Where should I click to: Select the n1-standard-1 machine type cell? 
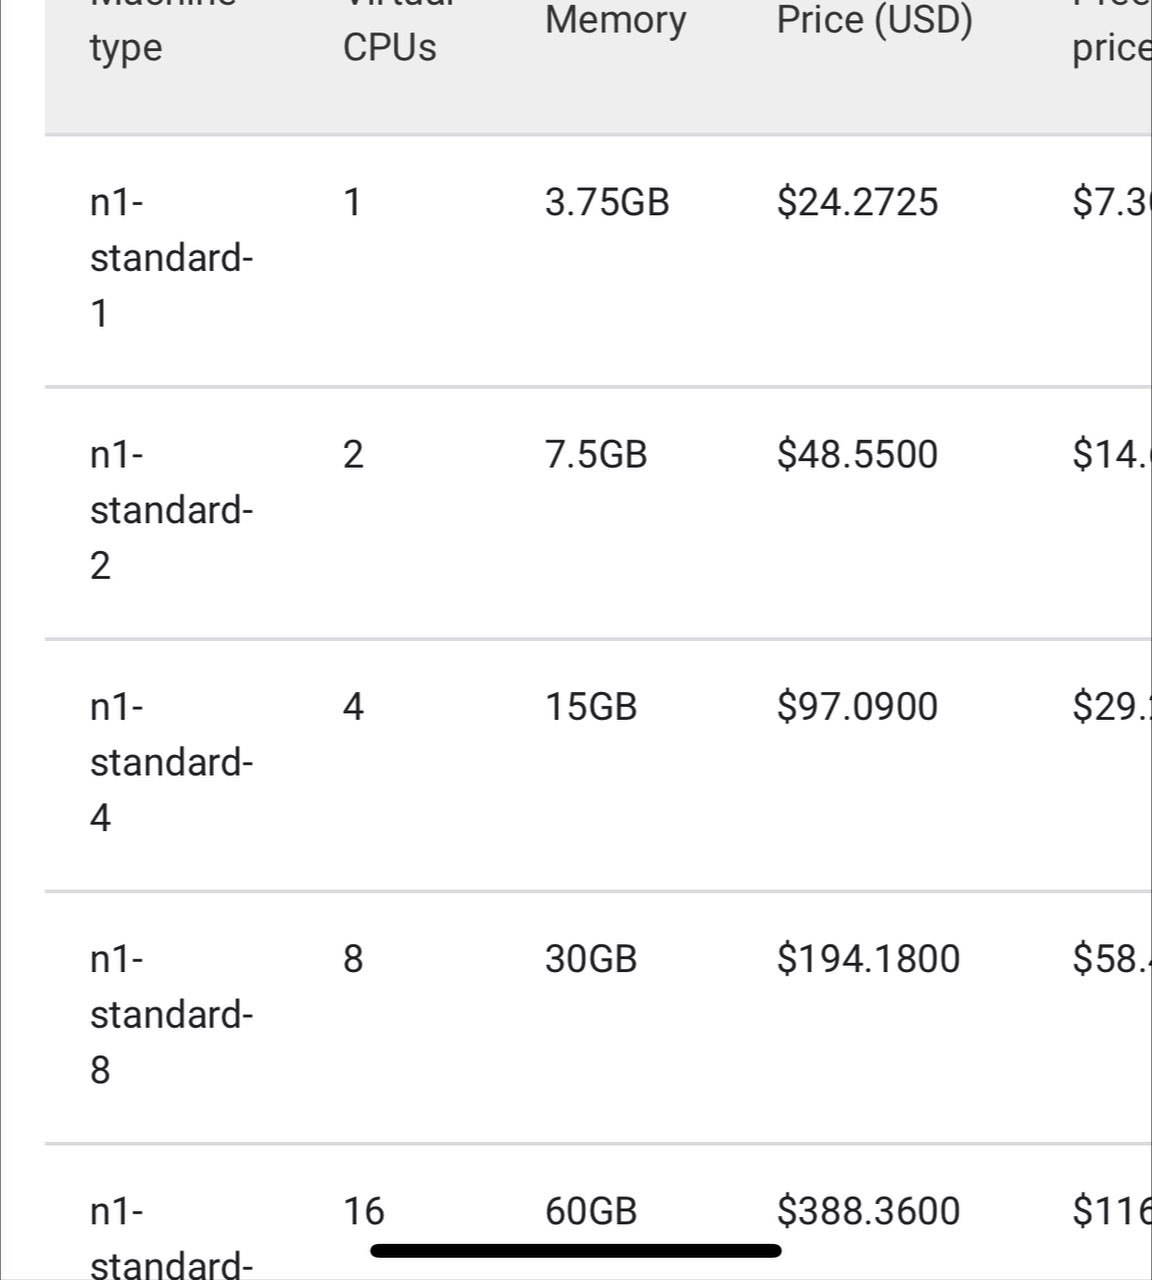tap(171, 259)
